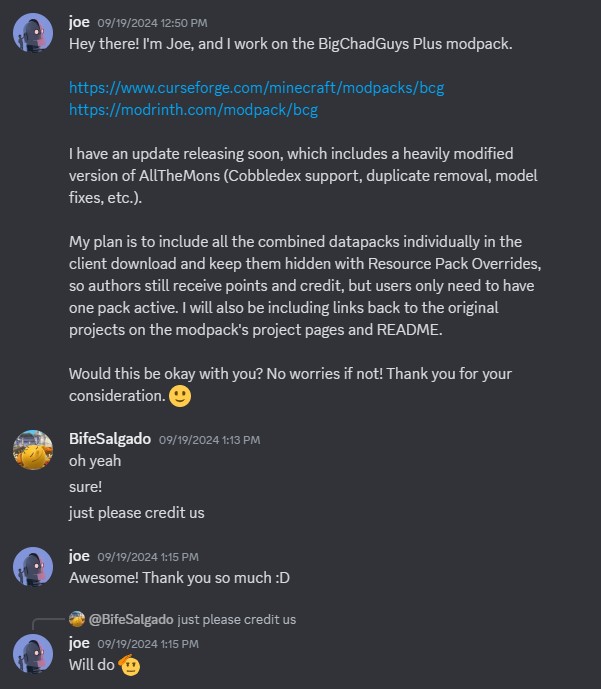601x689 pixels.
Task: Open the CurseForge modpack link
Action: (256, 88)
